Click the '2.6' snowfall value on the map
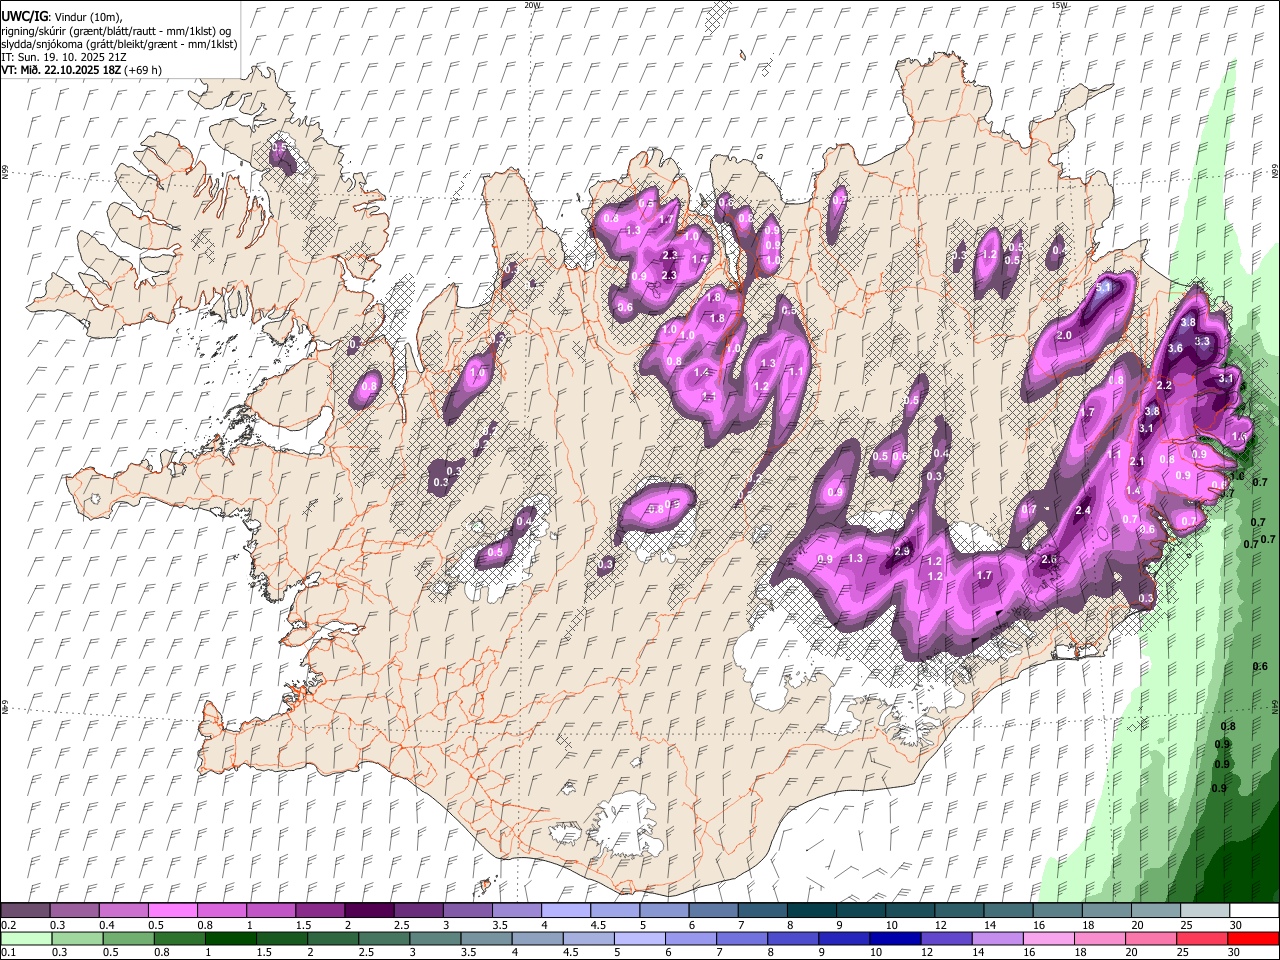This screenshot has width=1280, height=960. 1049,560
